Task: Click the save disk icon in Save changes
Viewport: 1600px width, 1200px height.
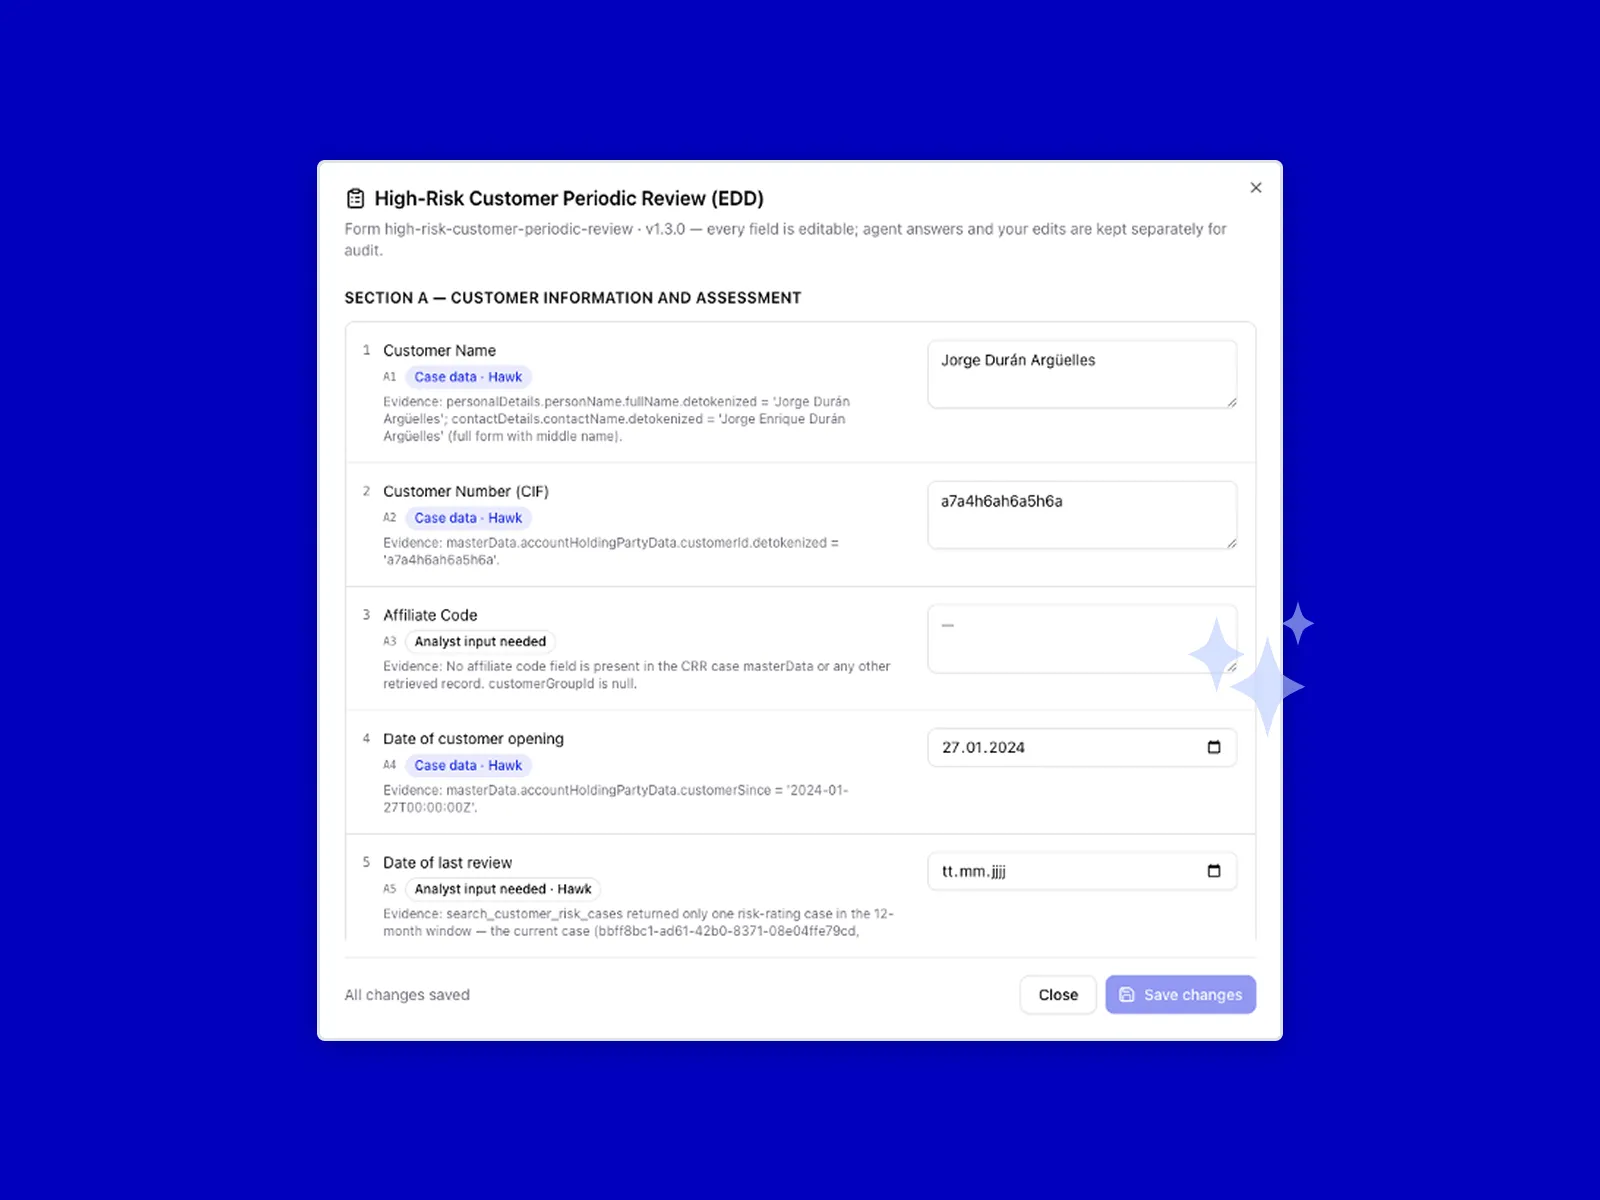Action: (1127, 994)
